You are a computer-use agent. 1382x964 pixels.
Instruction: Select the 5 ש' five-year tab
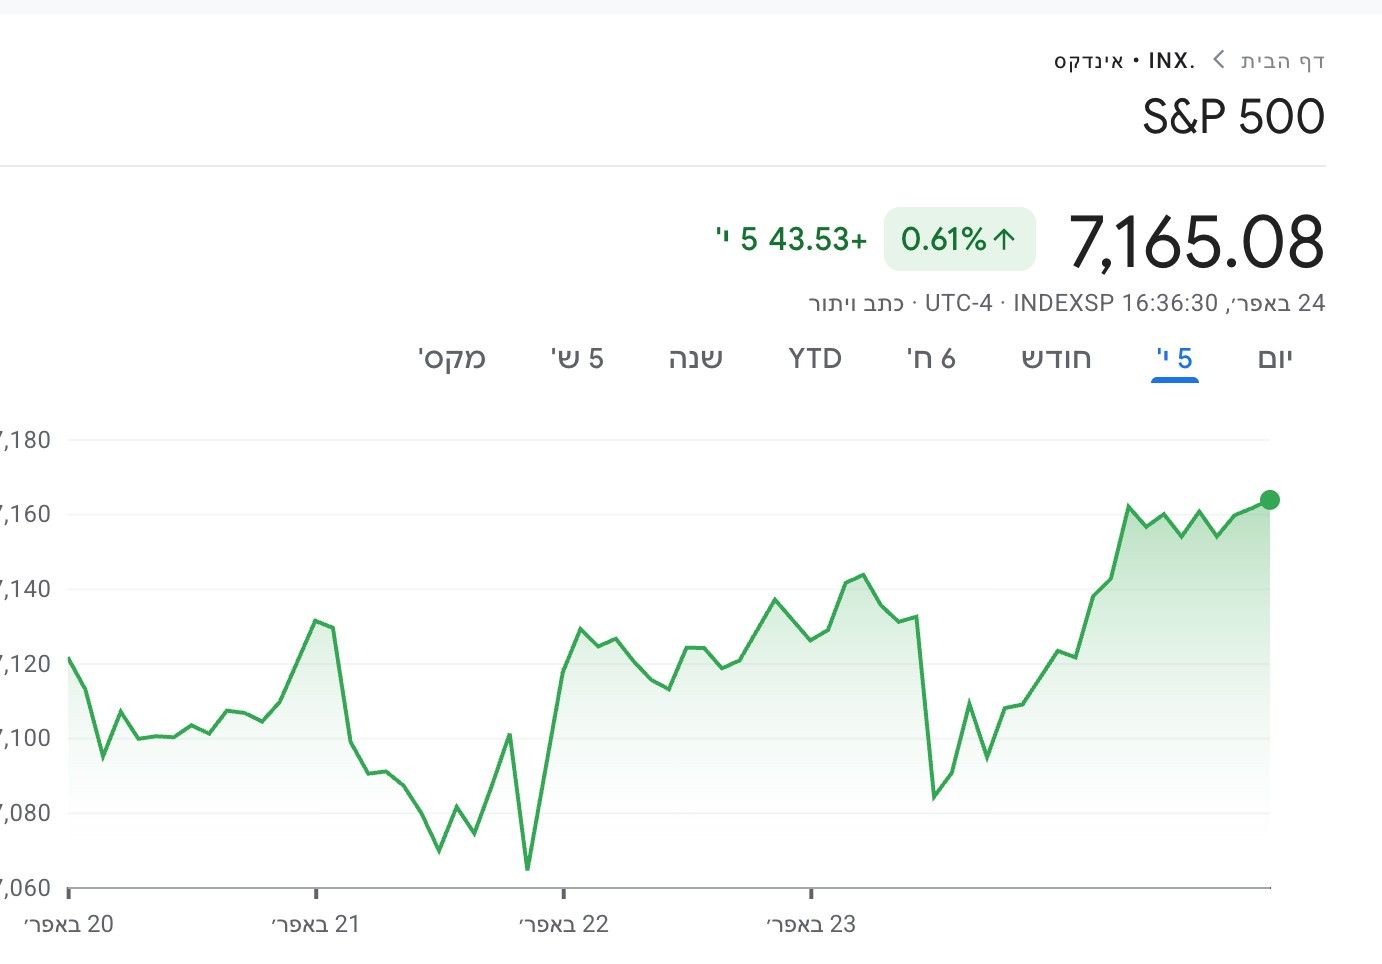pyautogui.click(x=577, y=358)
